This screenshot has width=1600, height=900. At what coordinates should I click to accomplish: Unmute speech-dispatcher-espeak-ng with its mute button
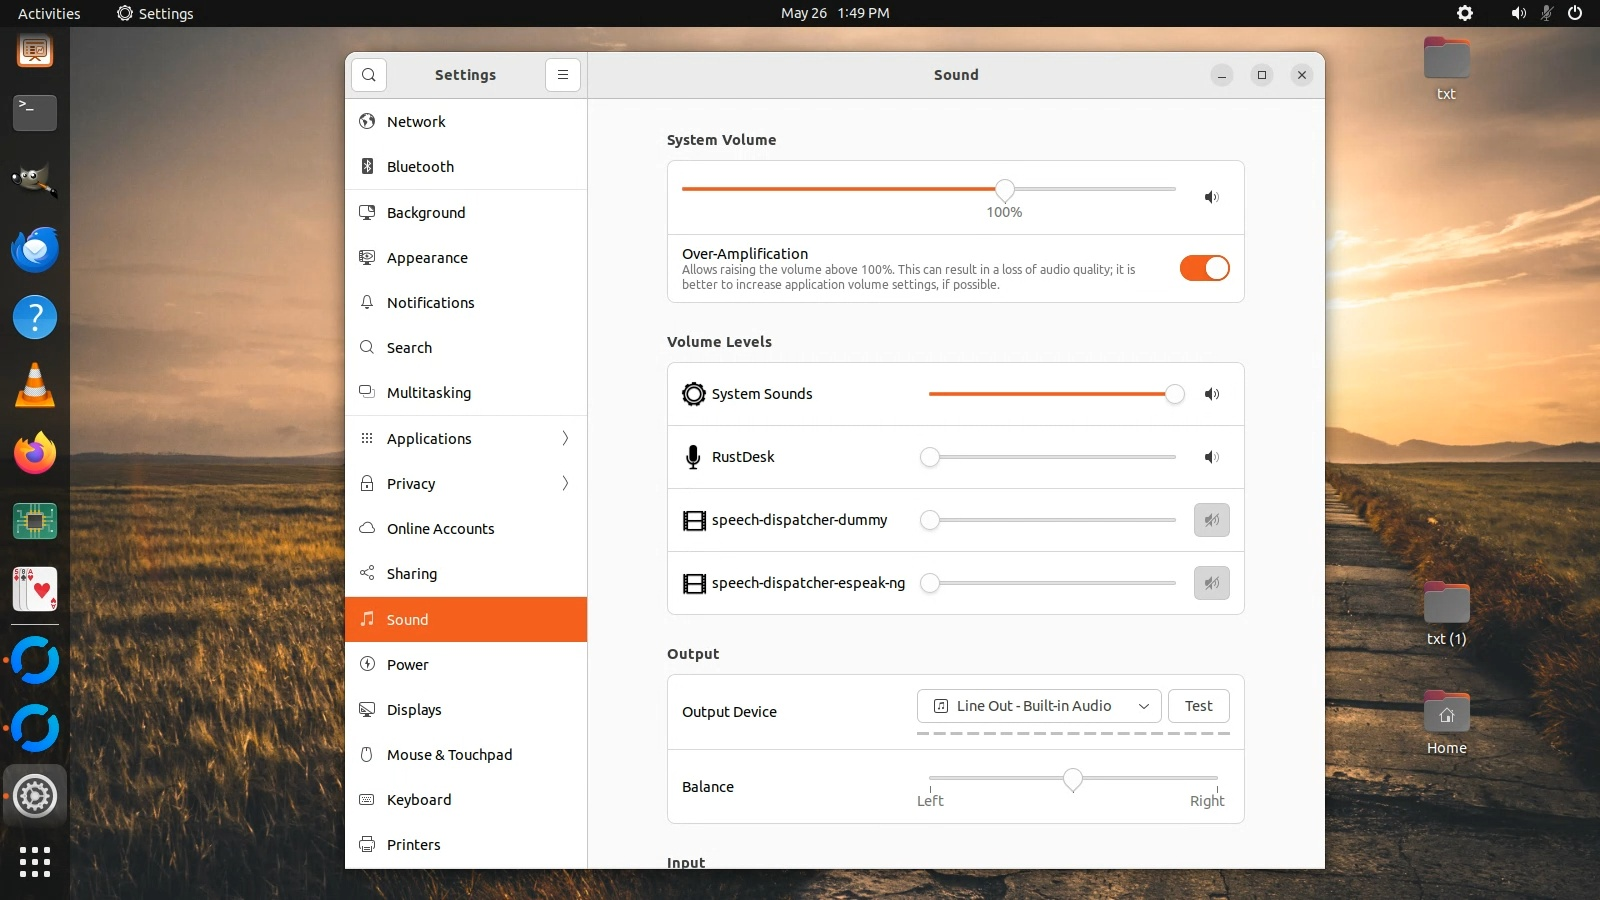(1211, 583)
